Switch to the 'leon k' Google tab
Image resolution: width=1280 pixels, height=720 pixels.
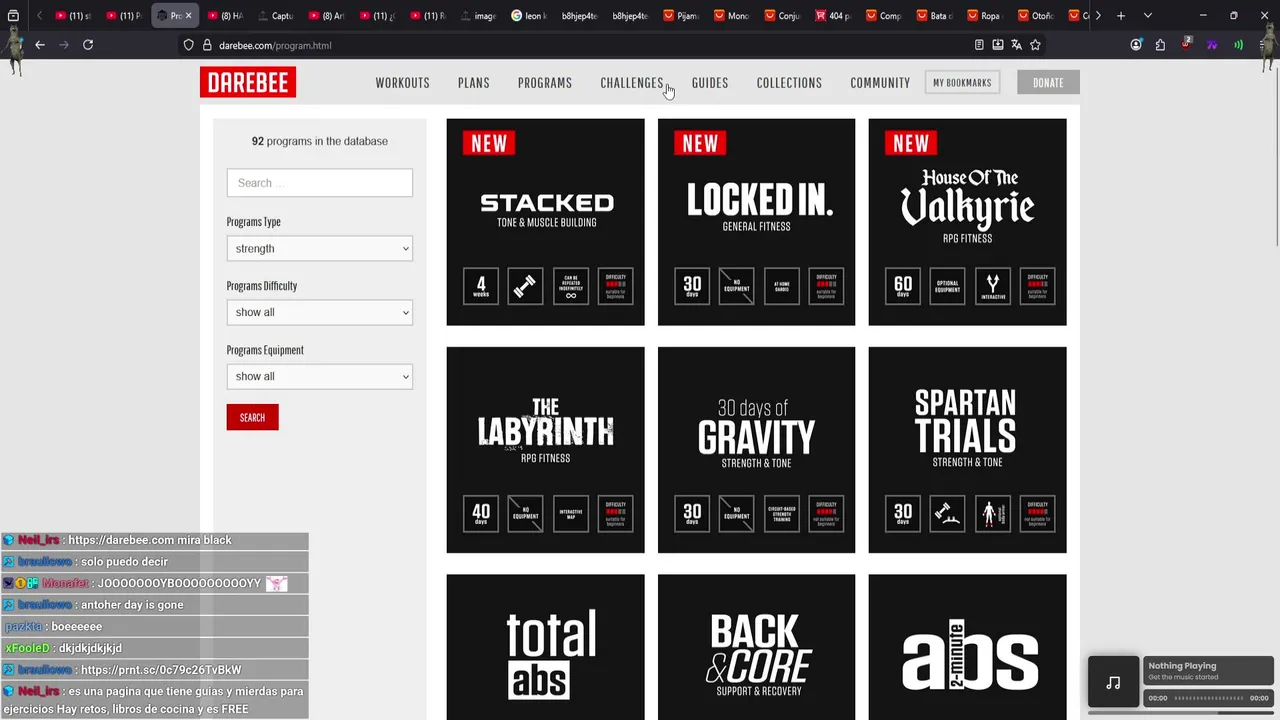tap(530, 16)
